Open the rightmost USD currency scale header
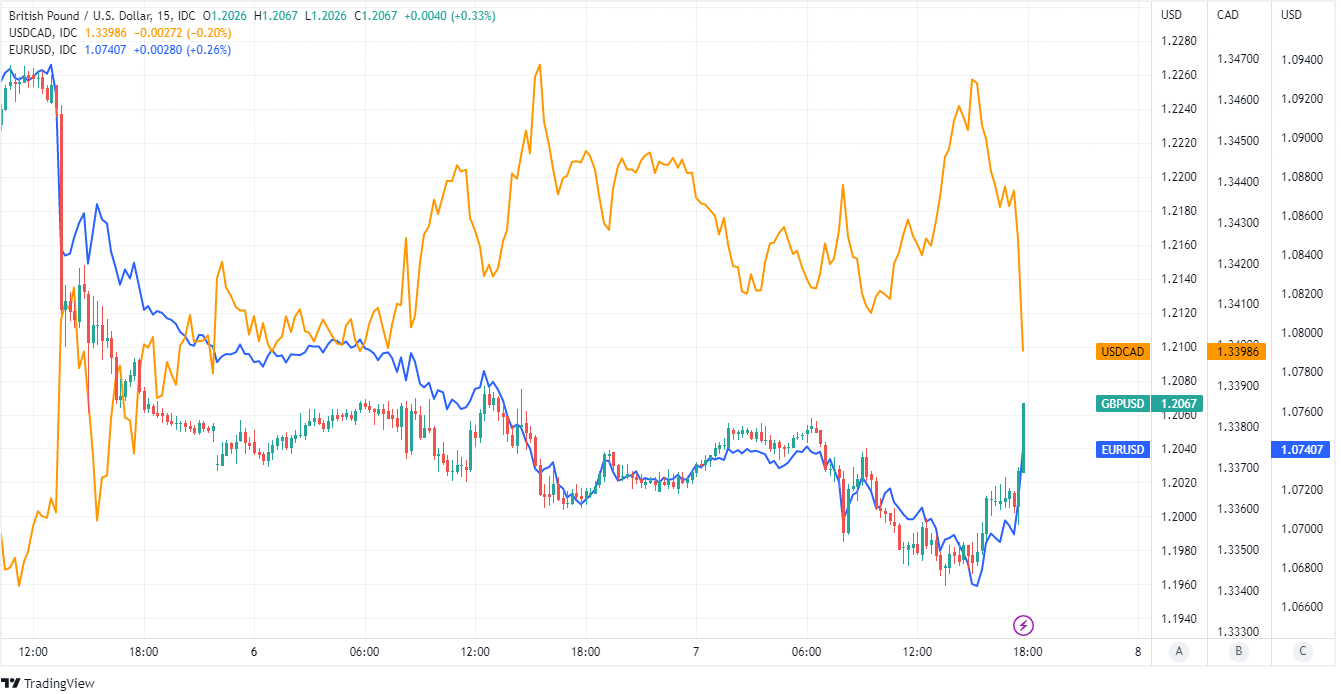The height and width of the screenshot is (694, 1341). pos(1292,14)
